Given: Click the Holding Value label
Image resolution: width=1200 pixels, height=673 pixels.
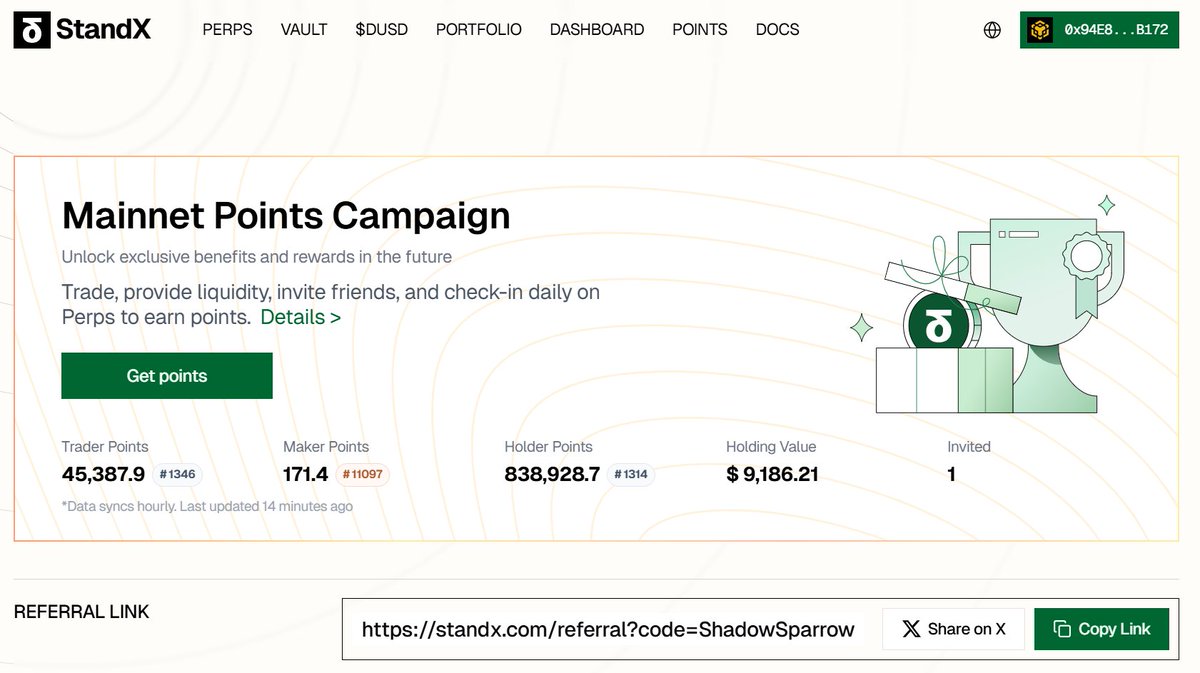Looking at the screenshot, I should pos(771,447).
